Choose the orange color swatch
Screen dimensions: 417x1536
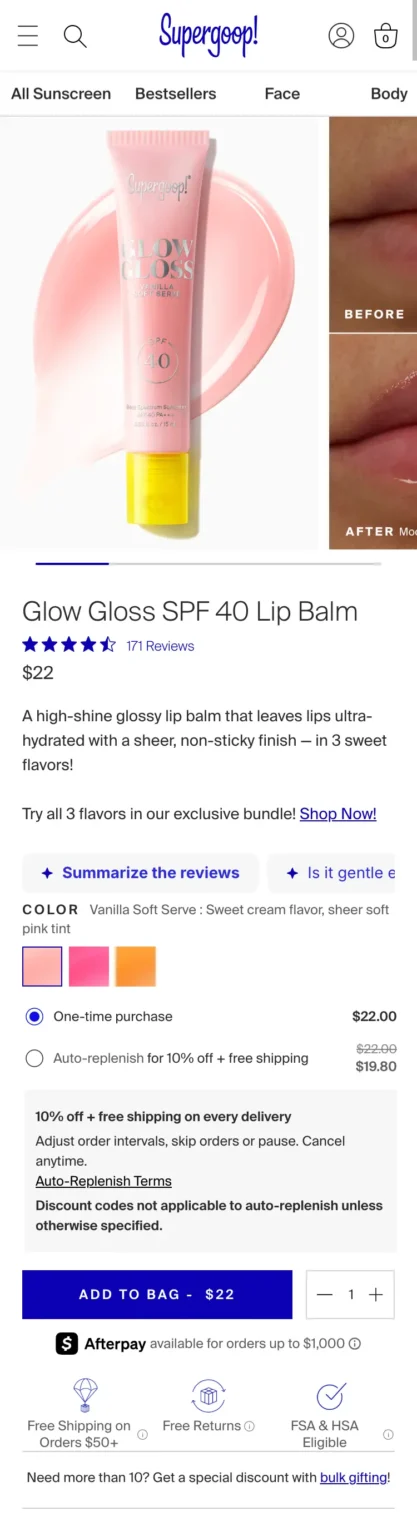(x=135, y=966)
